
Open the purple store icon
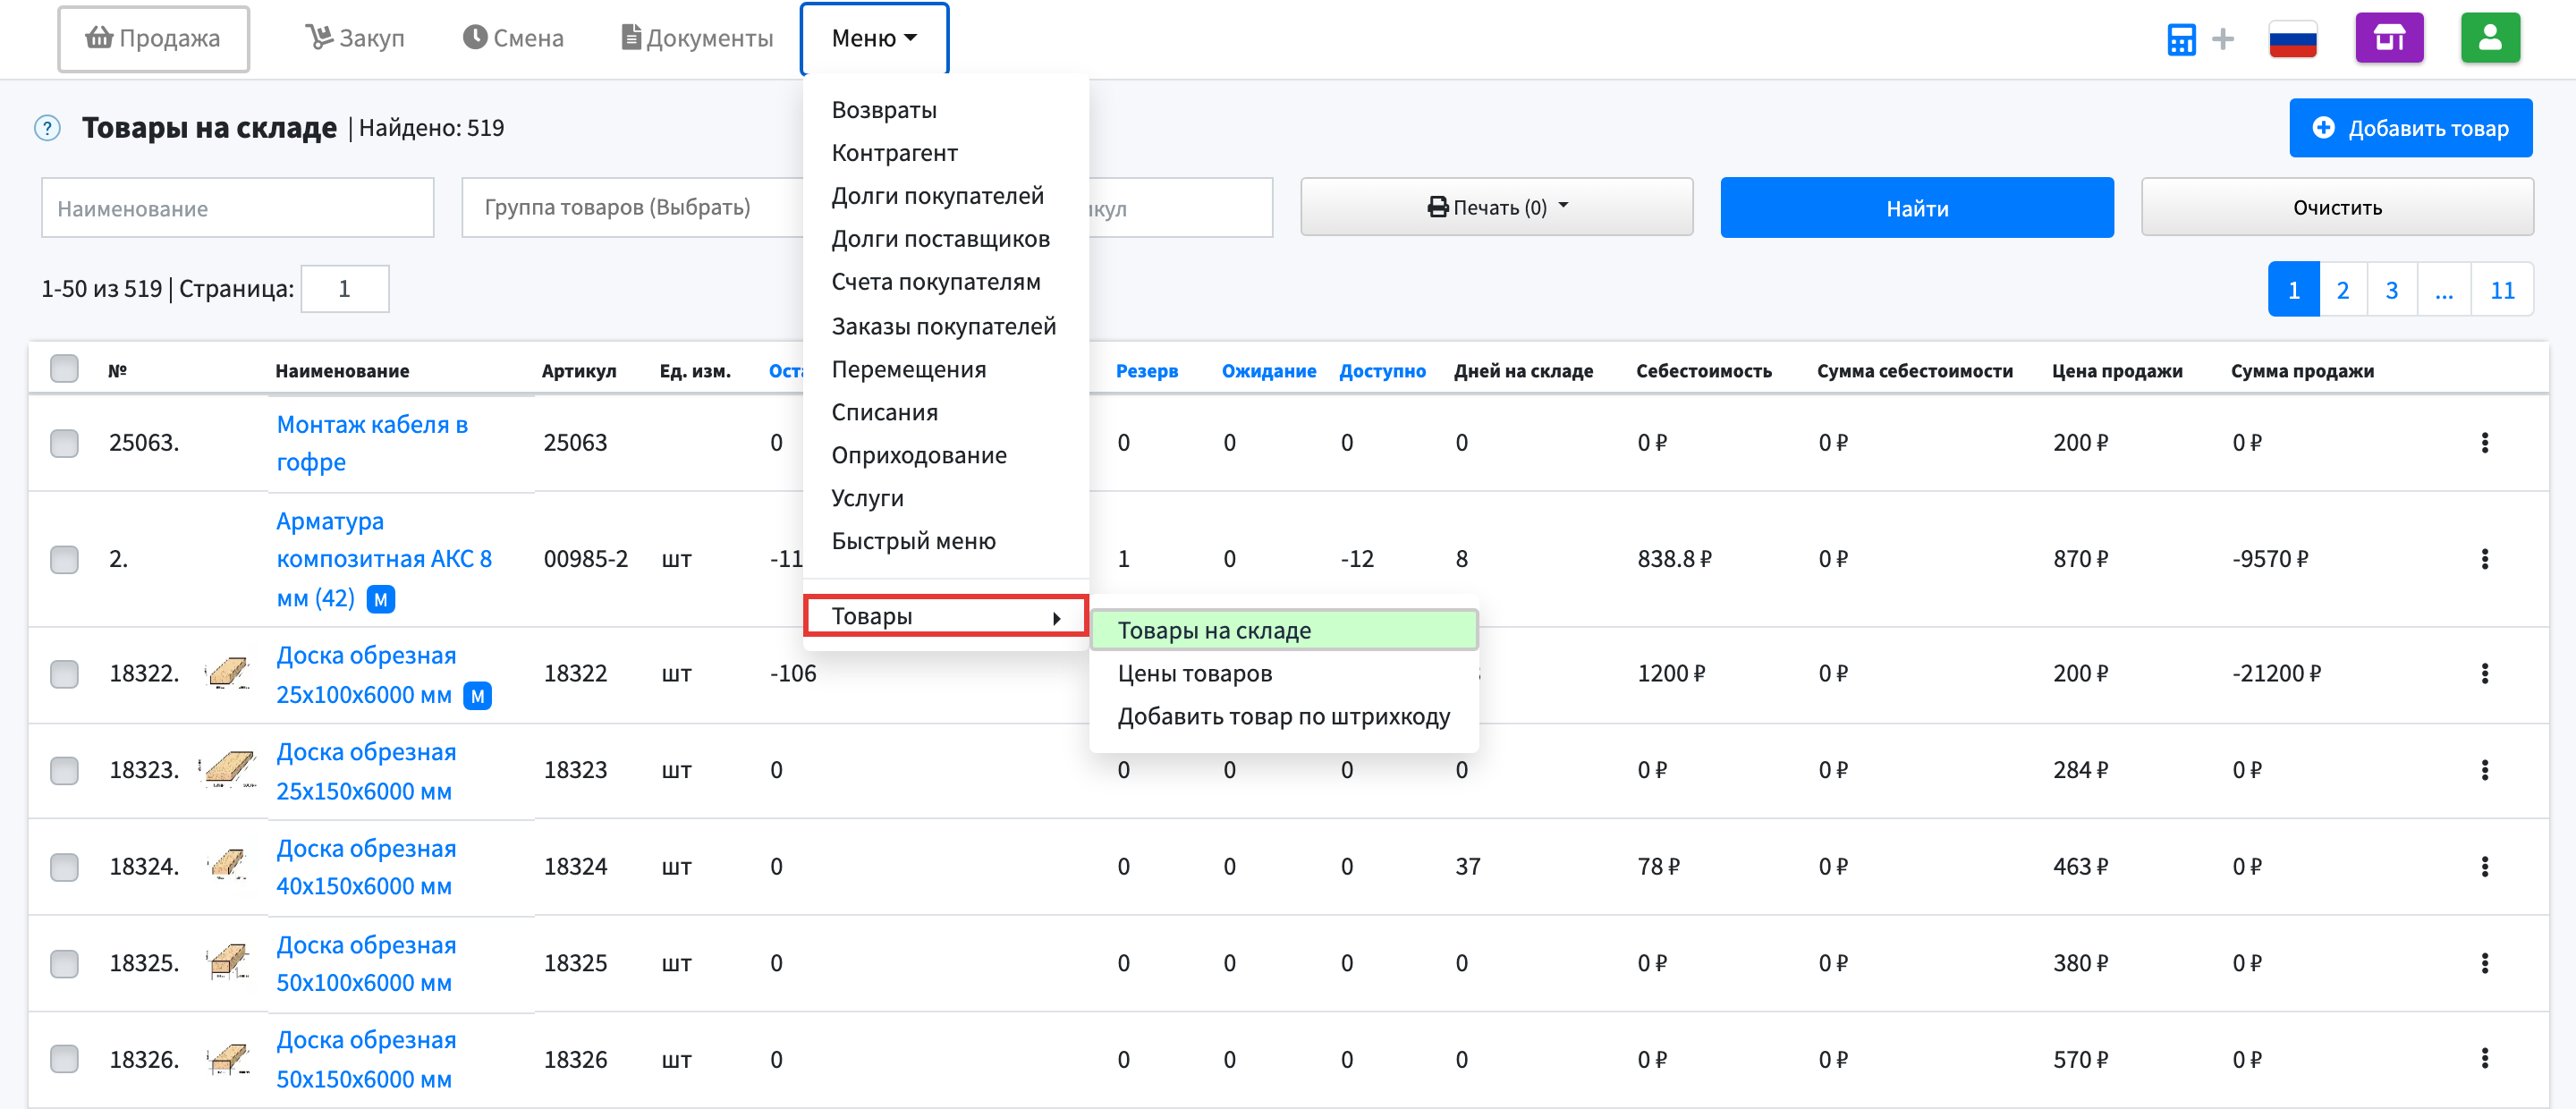(x=2388, y=38)
